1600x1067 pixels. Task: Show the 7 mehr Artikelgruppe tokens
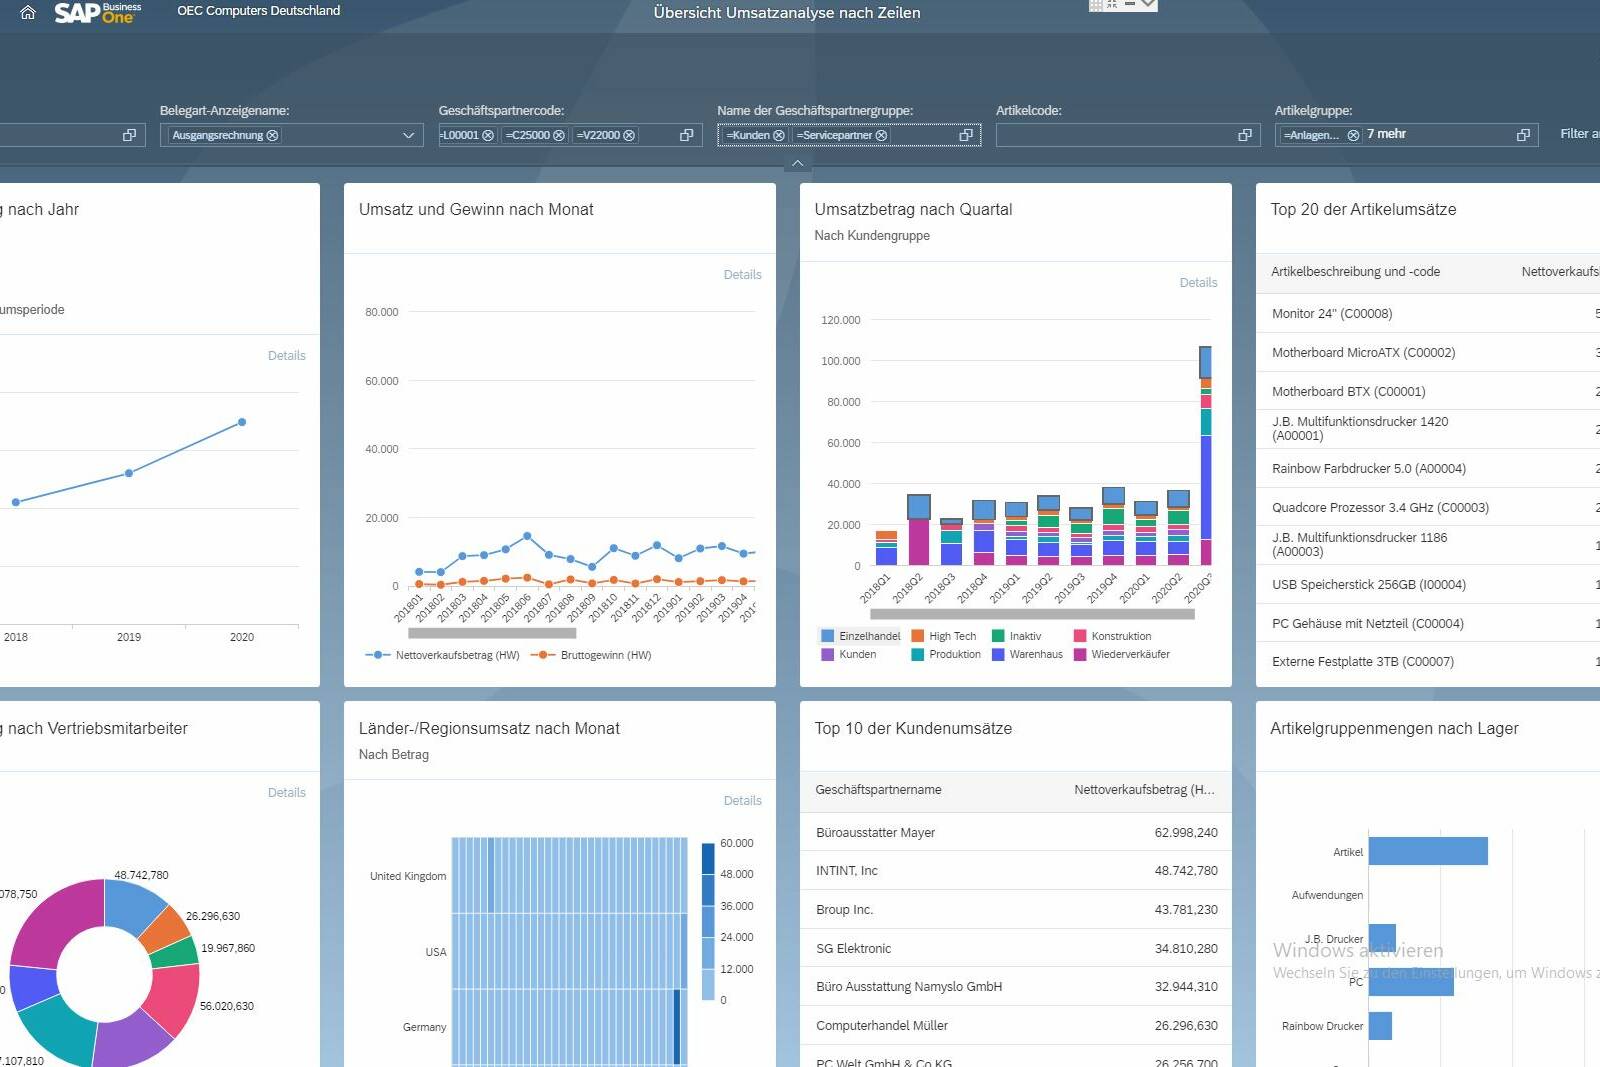(x=1386, y=134)
